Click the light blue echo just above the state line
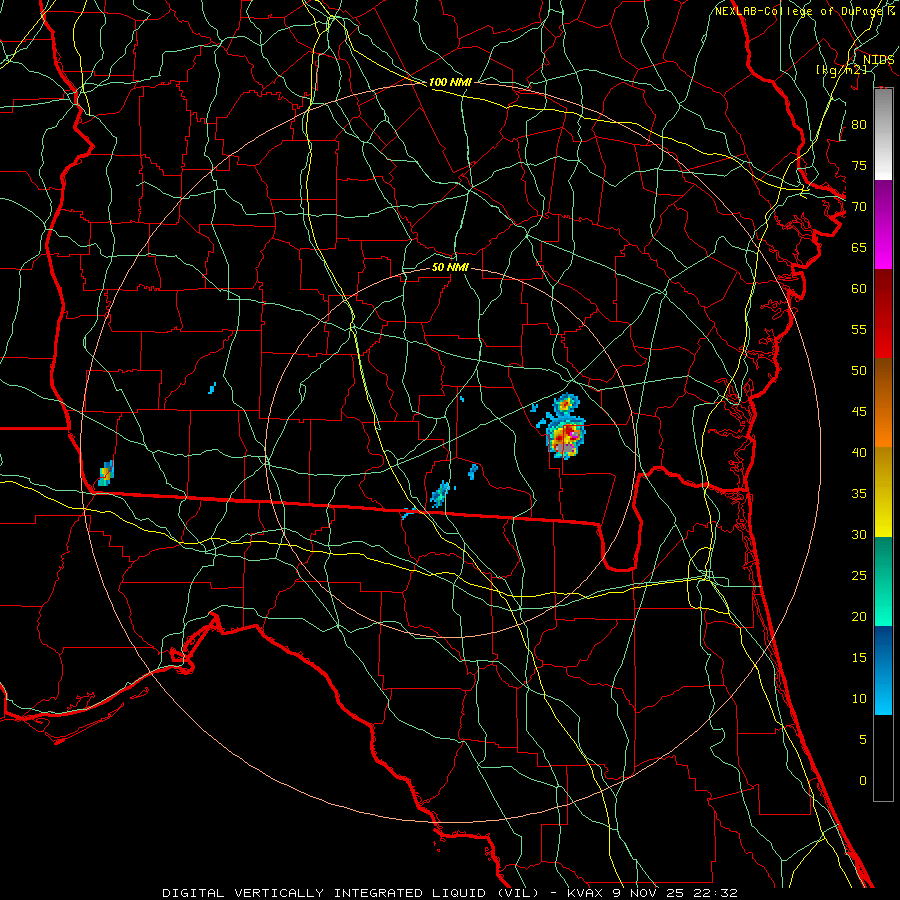 pyautogui.click(x=441, y=494)
